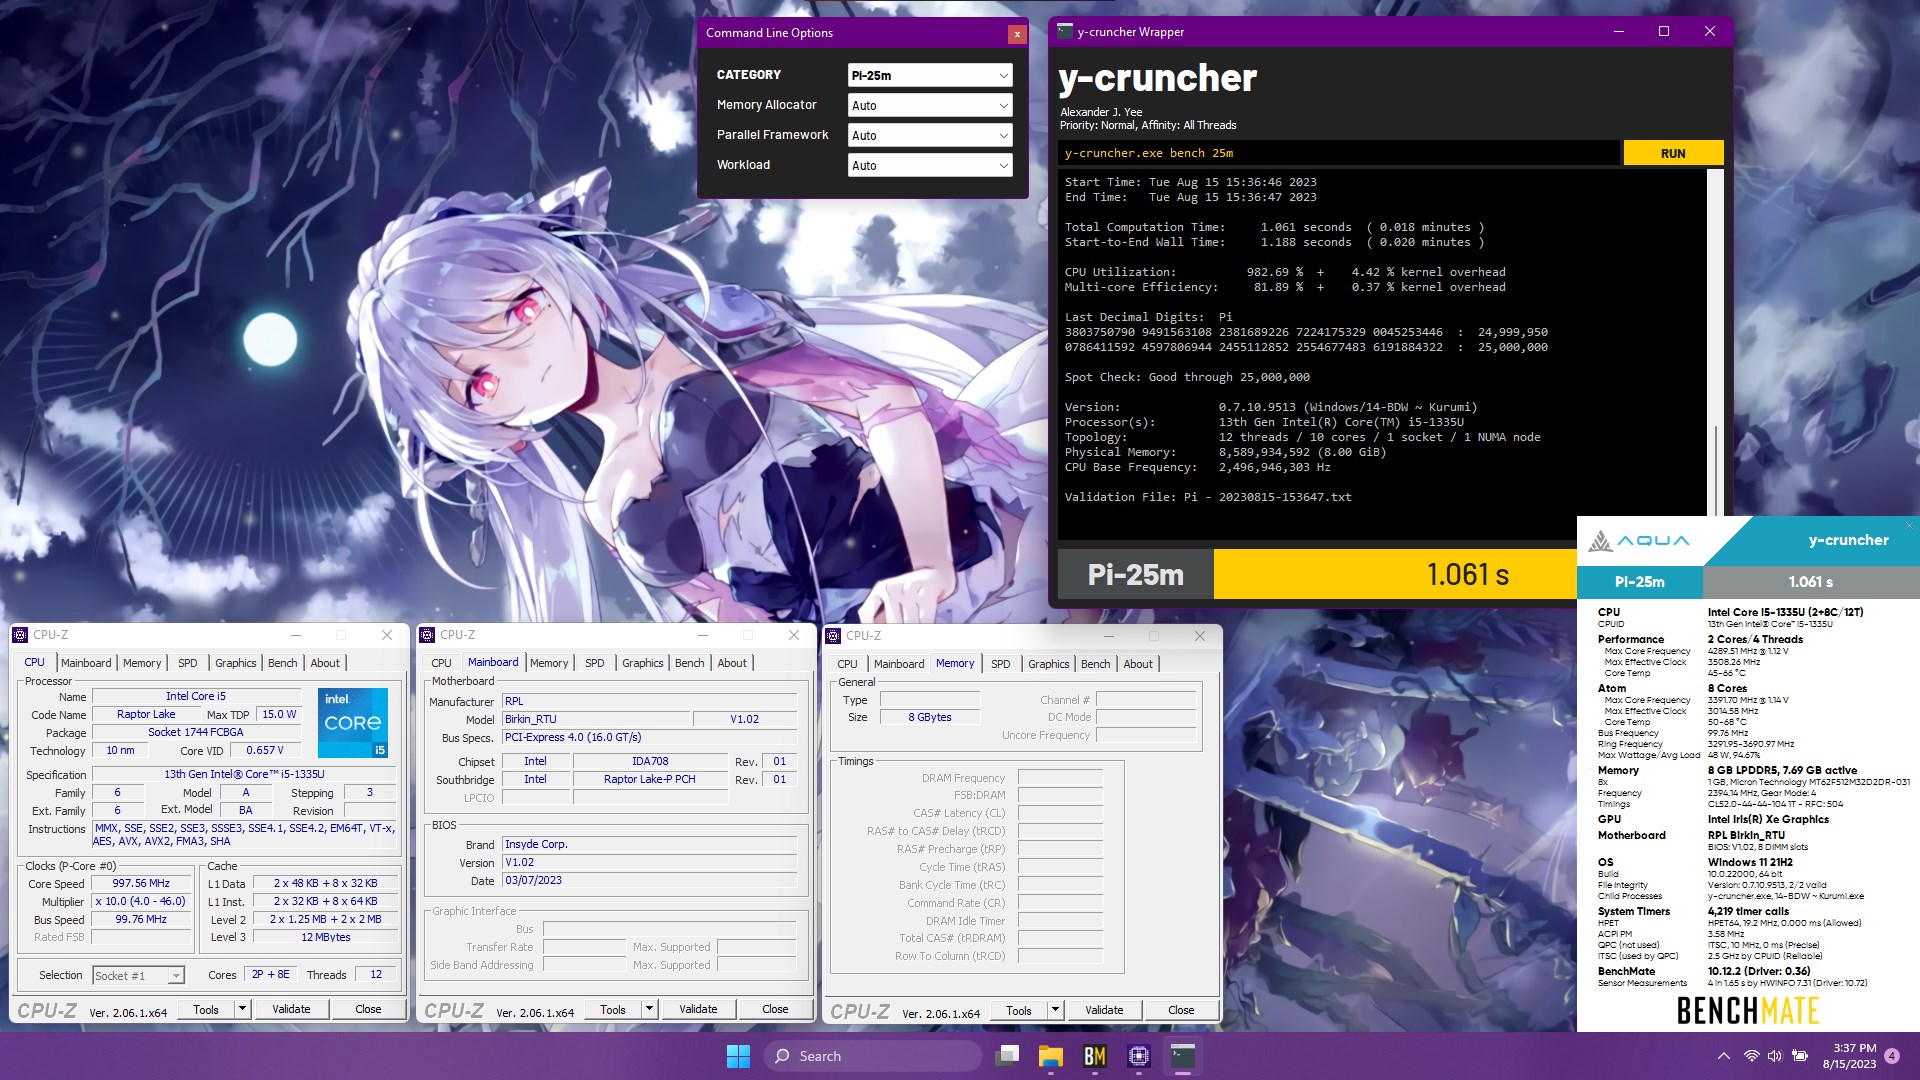Image resolution: width=1920 pixels, height=1080 pixels.
Task: Click the Core Speed 997.56 MHz value
Action: [141, 884]
